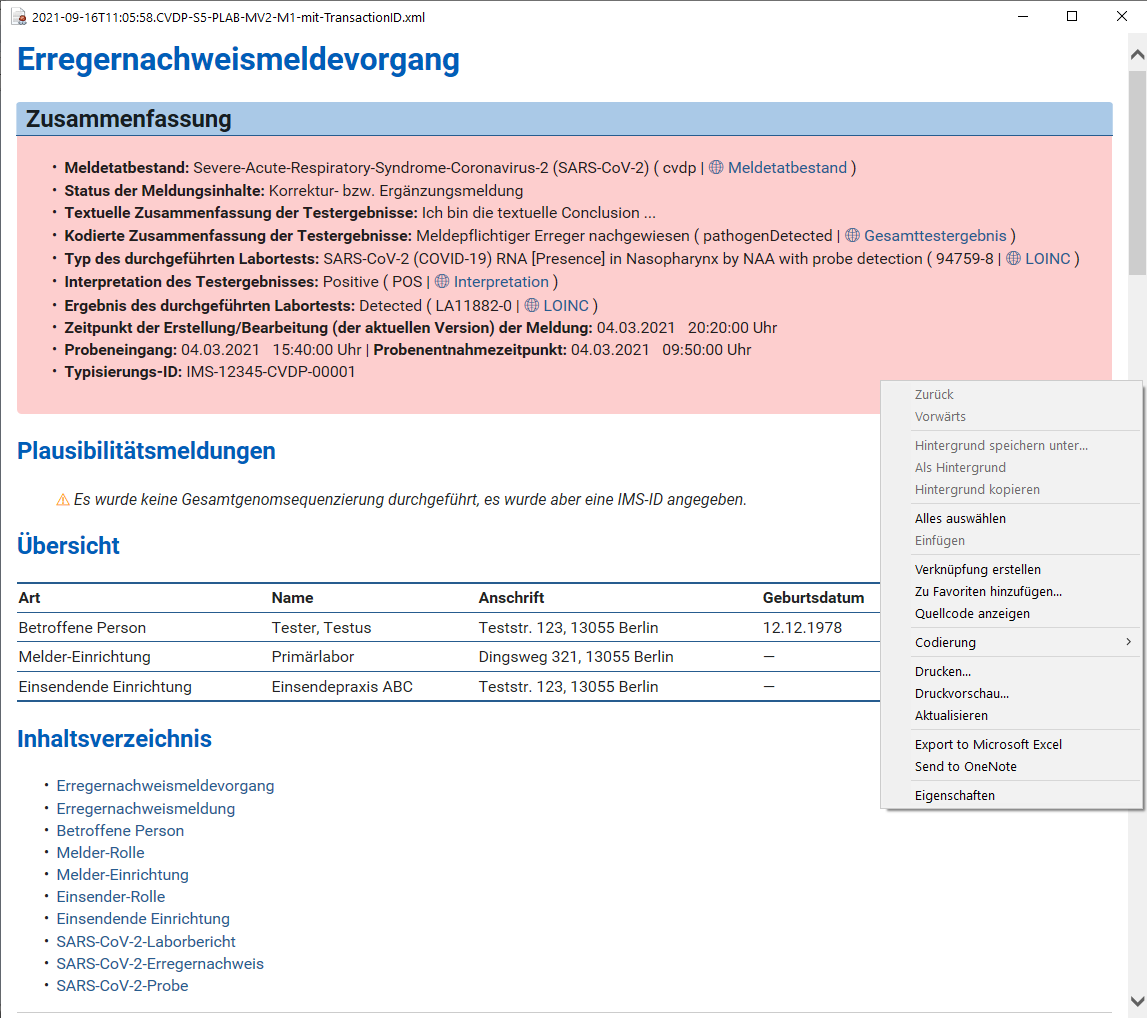Open 'Einsendende Einrichtung' contents link

point(143,918)
